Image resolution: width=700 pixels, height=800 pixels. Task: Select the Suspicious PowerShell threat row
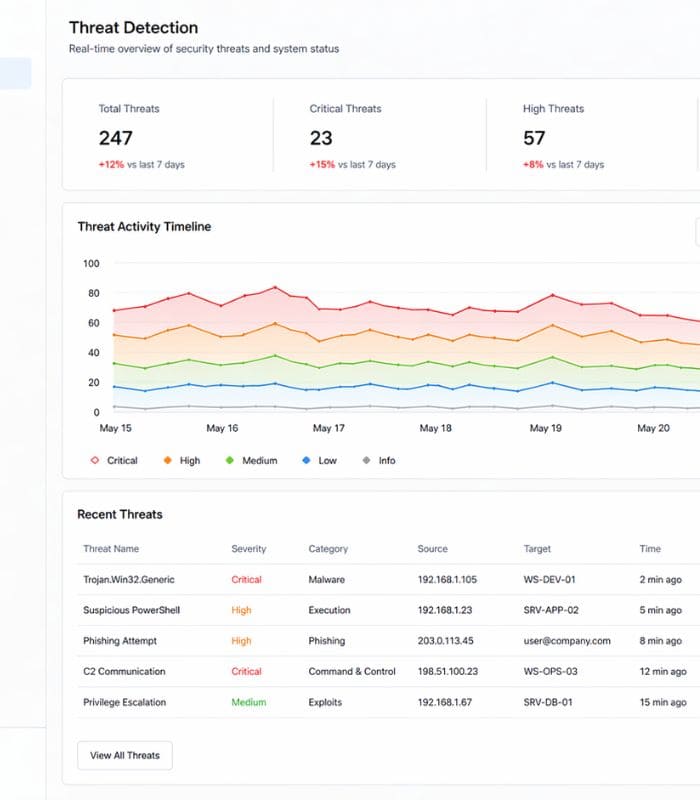131,610
